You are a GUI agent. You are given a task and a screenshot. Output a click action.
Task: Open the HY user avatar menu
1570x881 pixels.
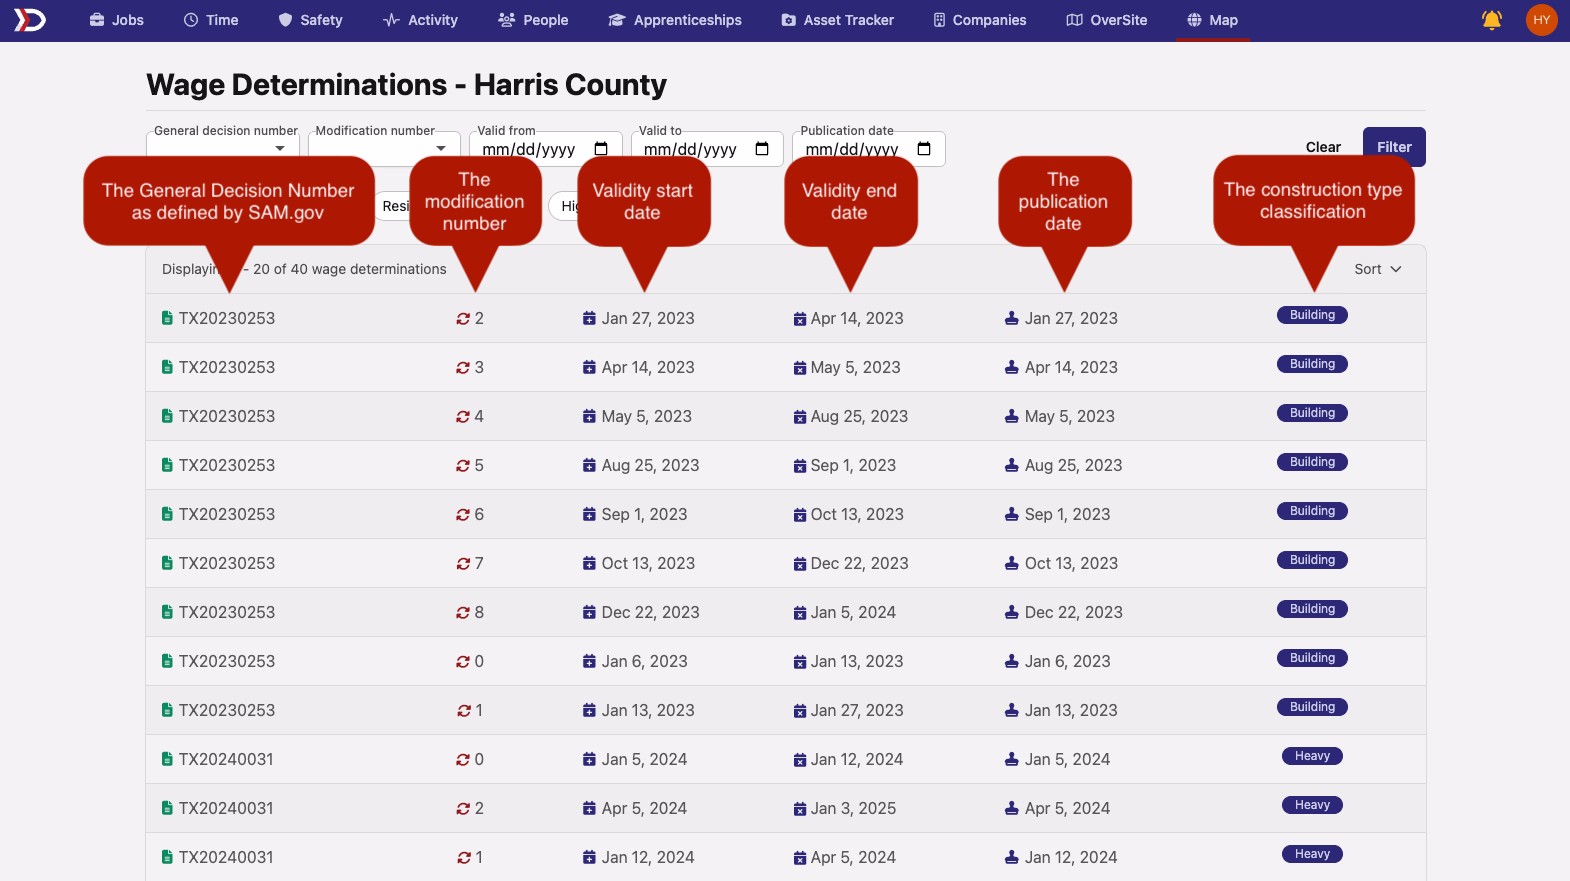[1541, 20]
